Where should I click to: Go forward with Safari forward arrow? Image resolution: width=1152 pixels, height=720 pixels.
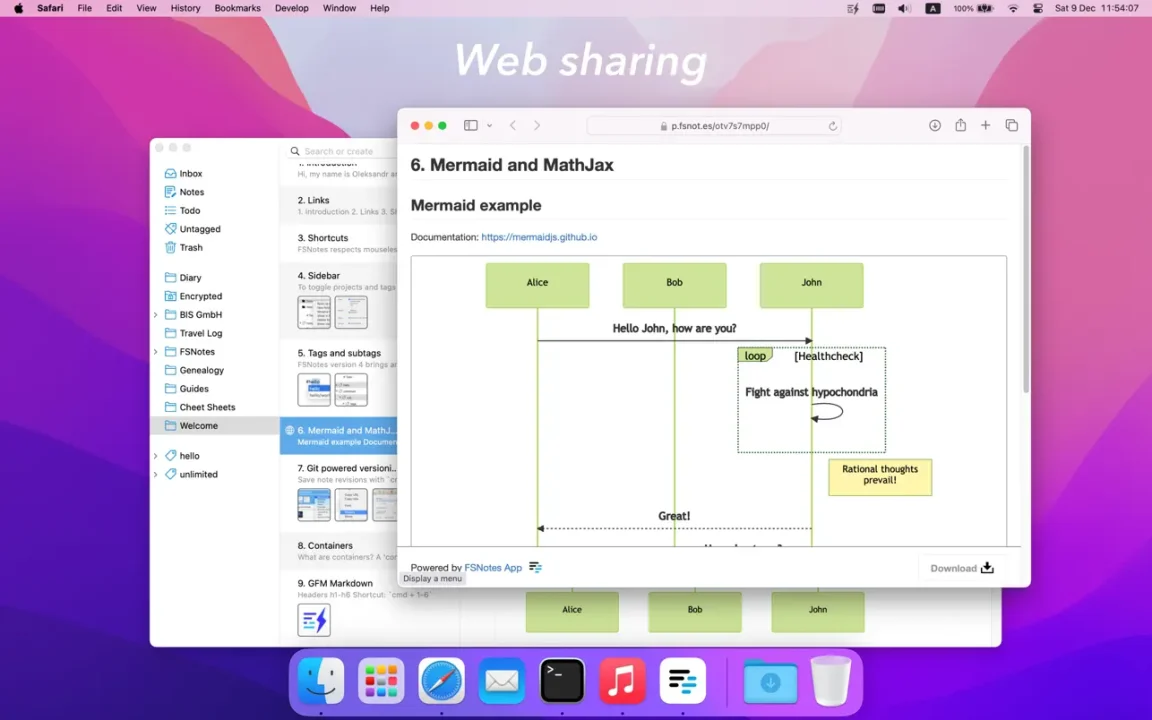(537, 126)
